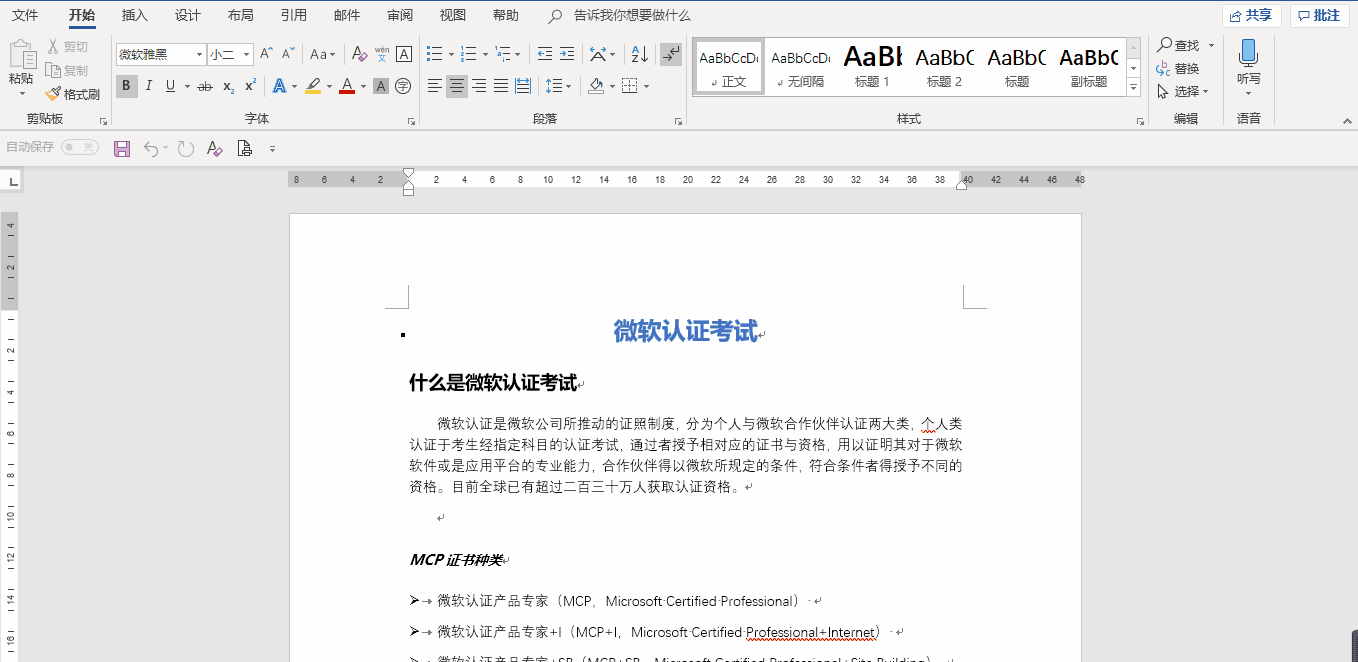Viewport: 1358px width, 662px height.
Task: Click the tell me what to do box
Action: click(632, 16)
